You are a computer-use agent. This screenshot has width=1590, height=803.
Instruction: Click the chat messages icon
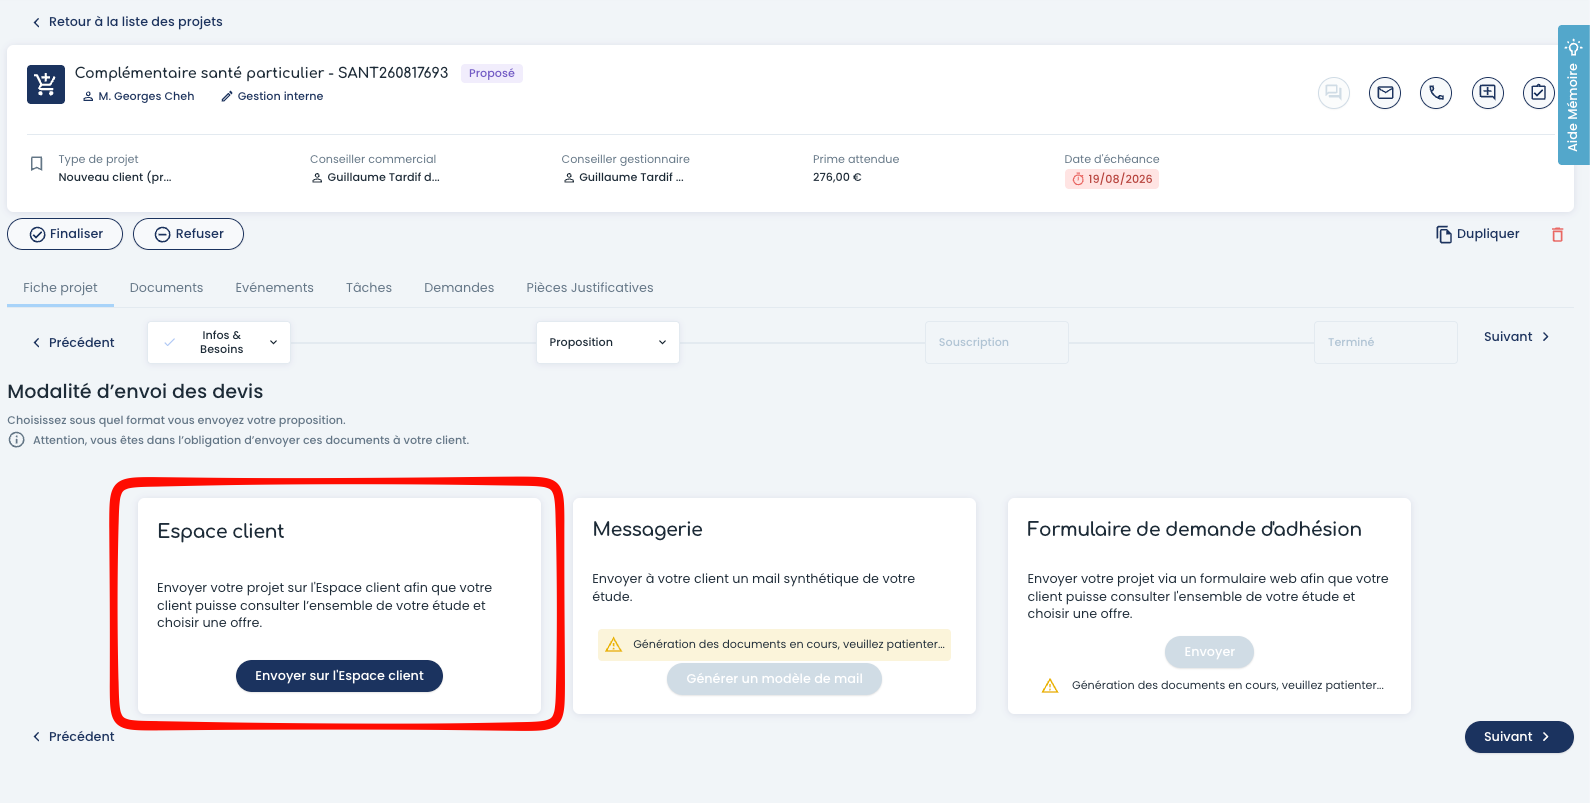coord(1334,93)
